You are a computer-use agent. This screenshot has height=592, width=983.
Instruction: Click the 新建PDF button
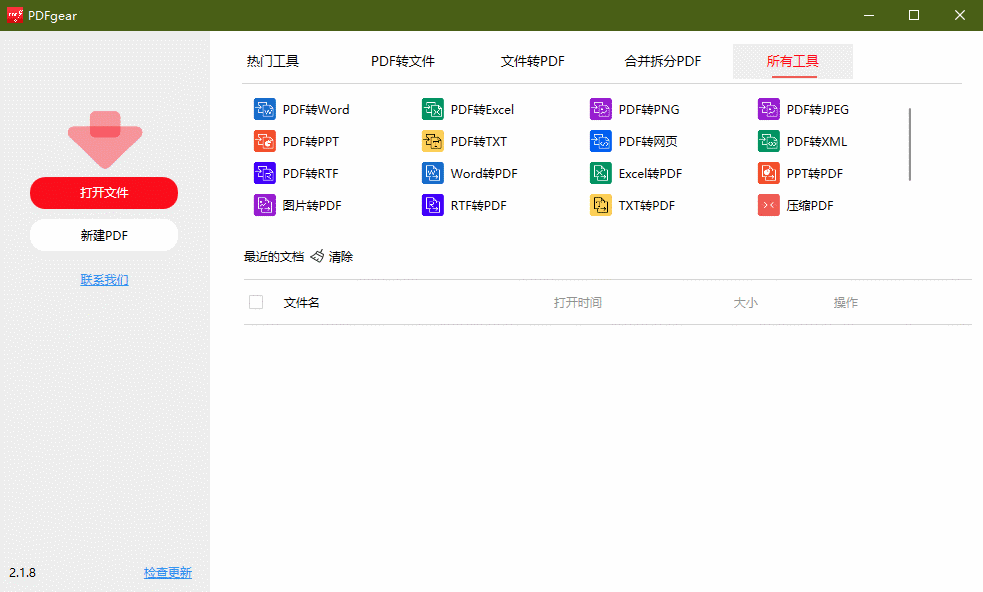[x=104, y=235]
